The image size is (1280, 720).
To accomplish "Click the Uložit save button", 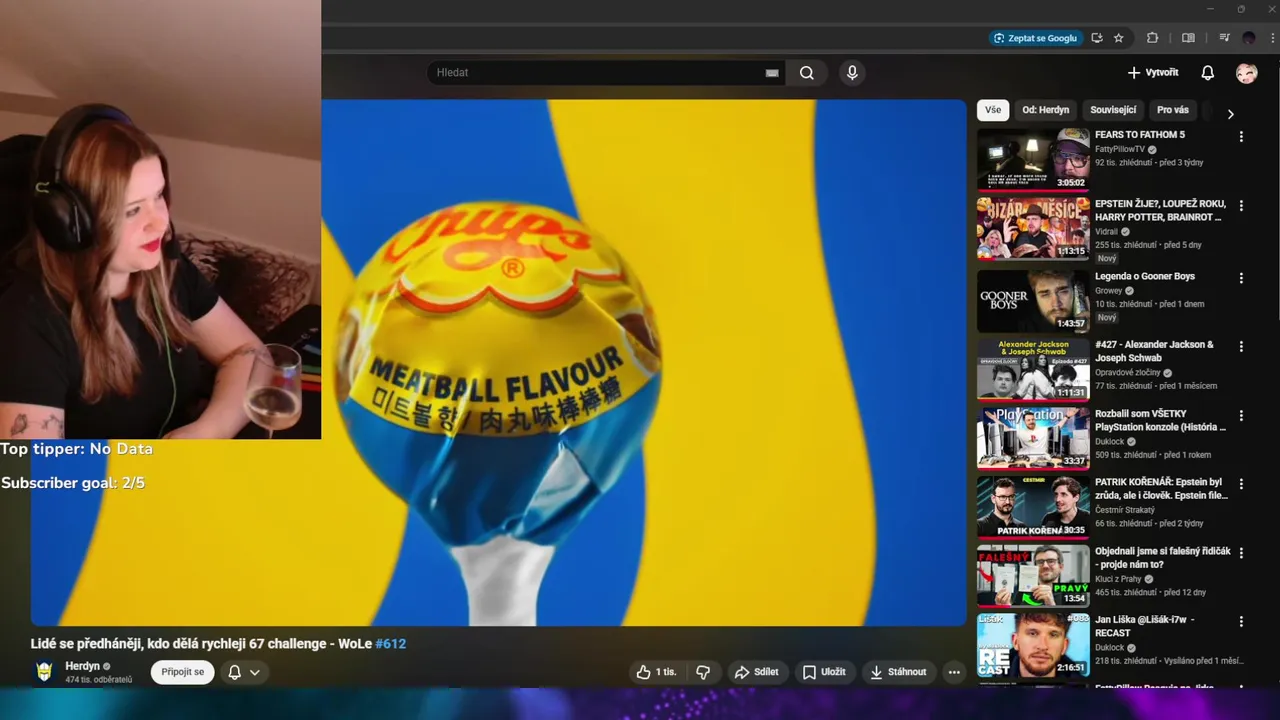I will [824, 672].
